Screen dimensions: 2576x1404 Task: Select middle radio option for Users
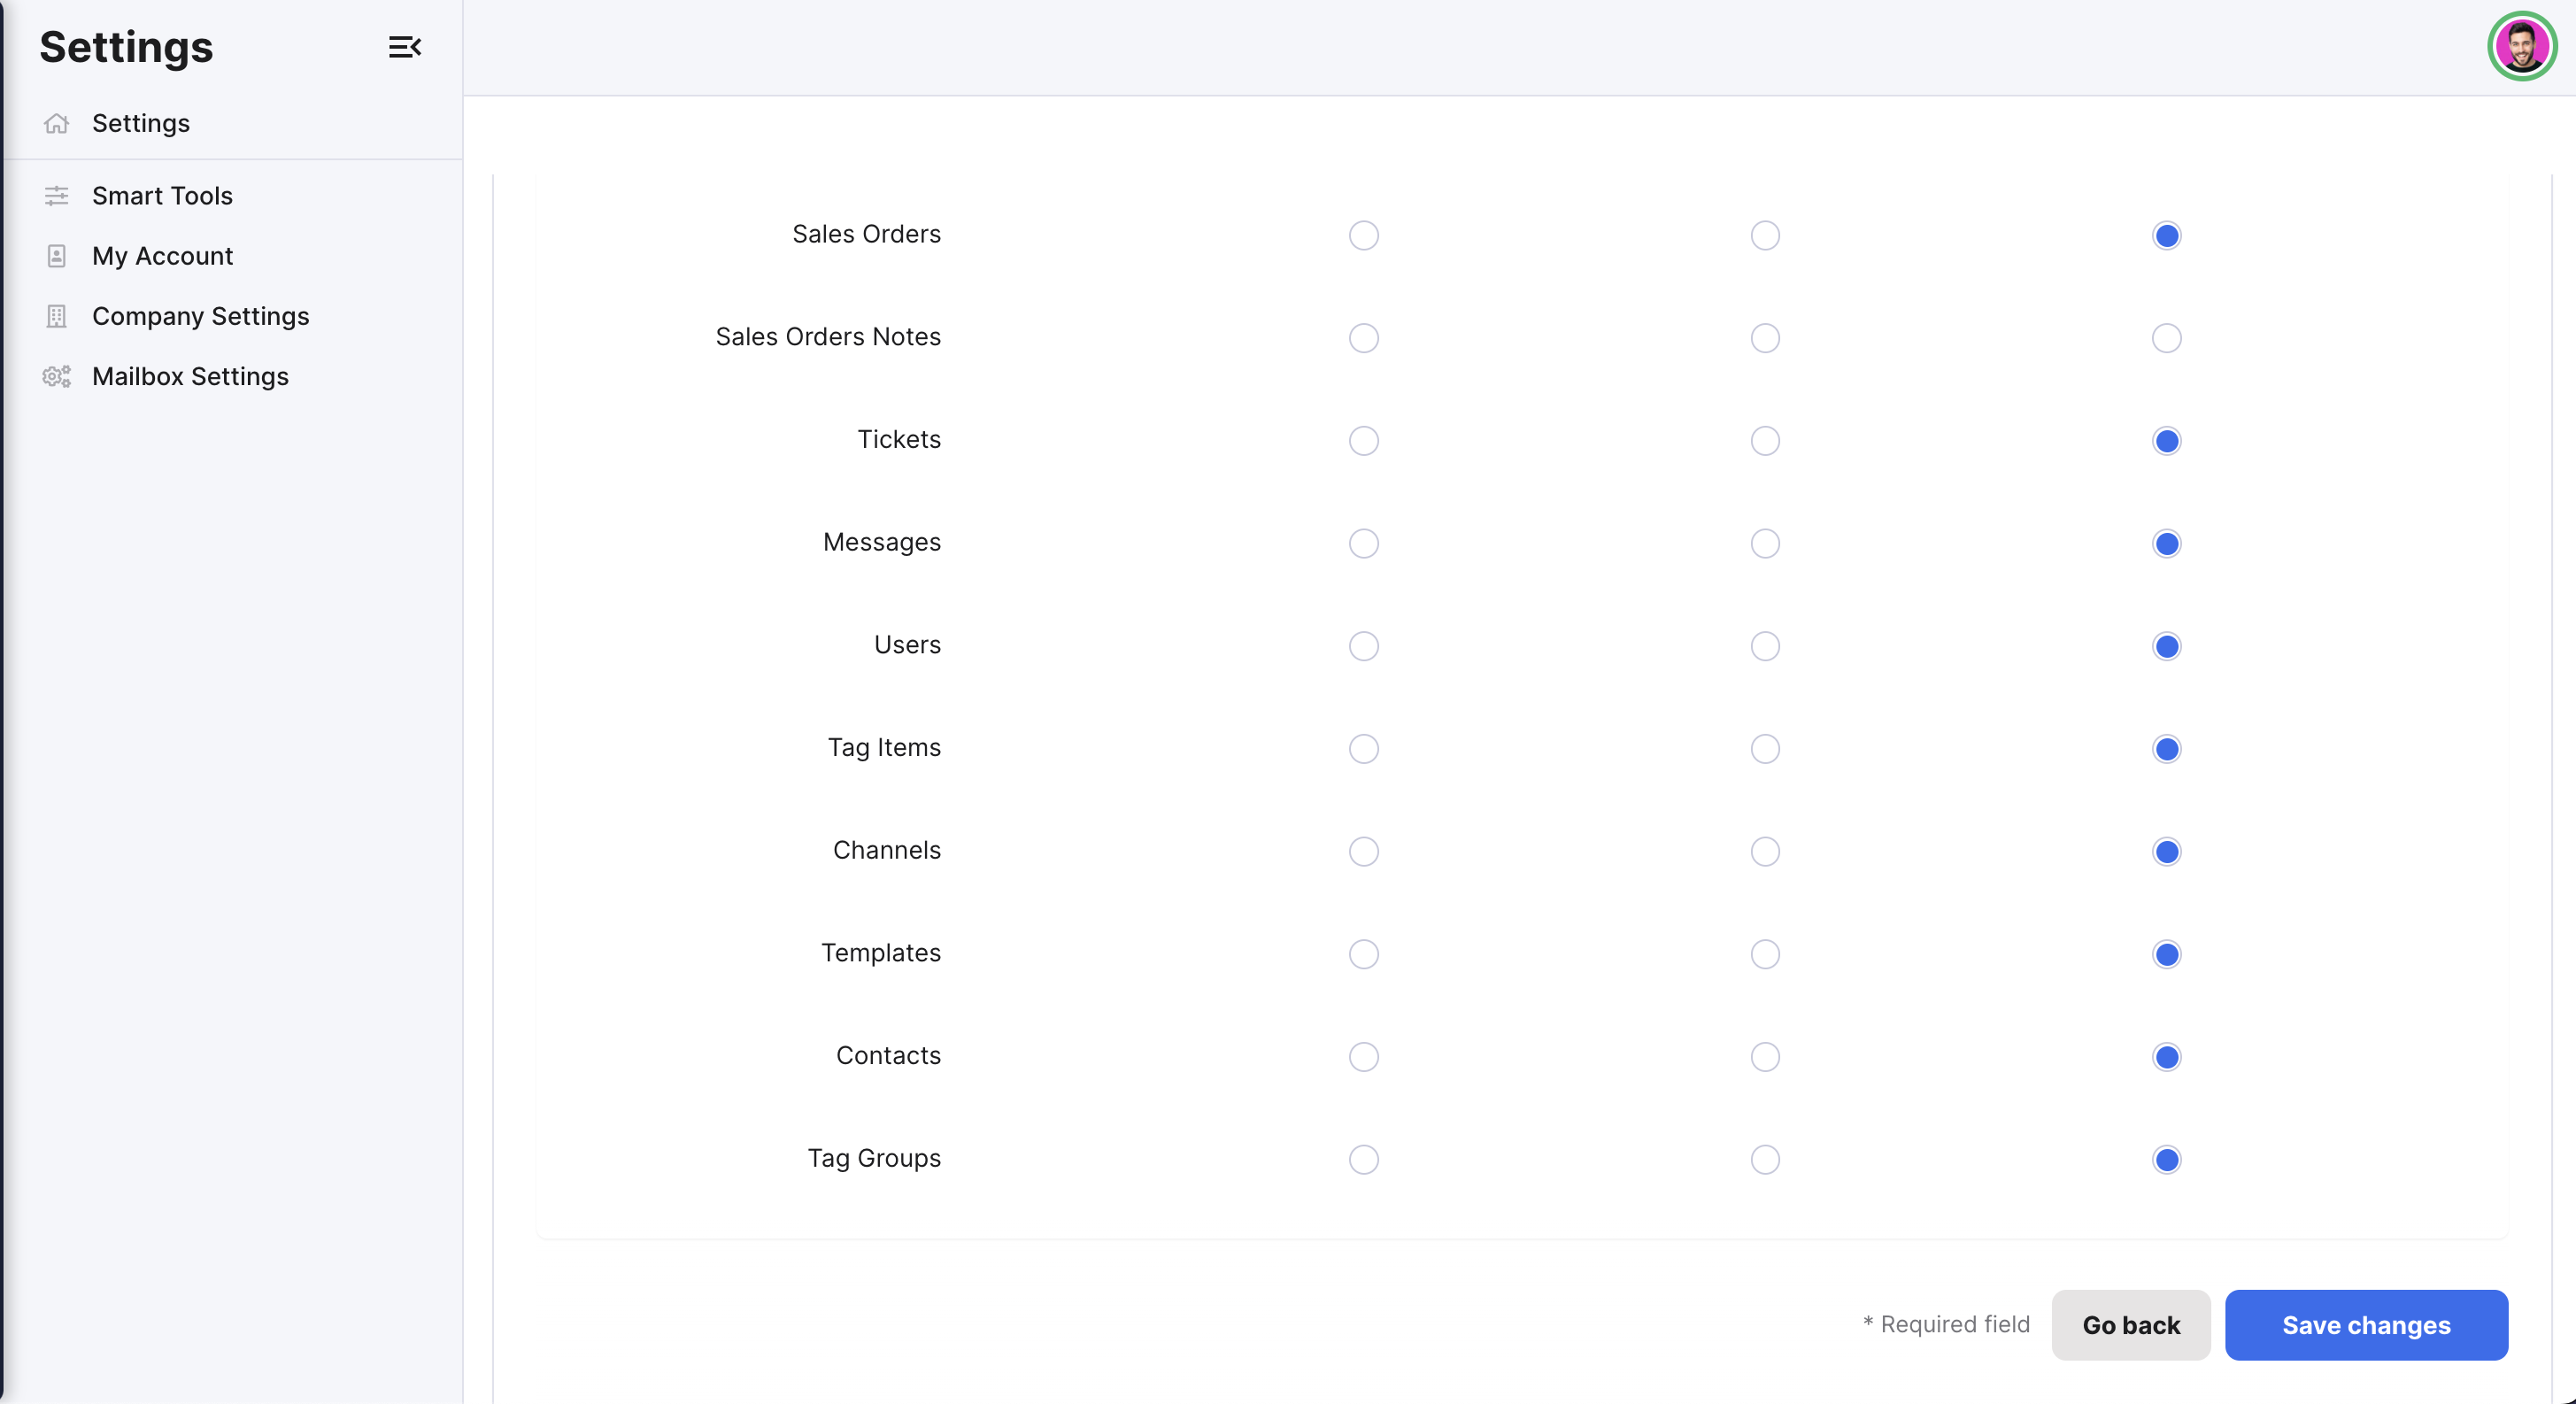click(1765, 646)
